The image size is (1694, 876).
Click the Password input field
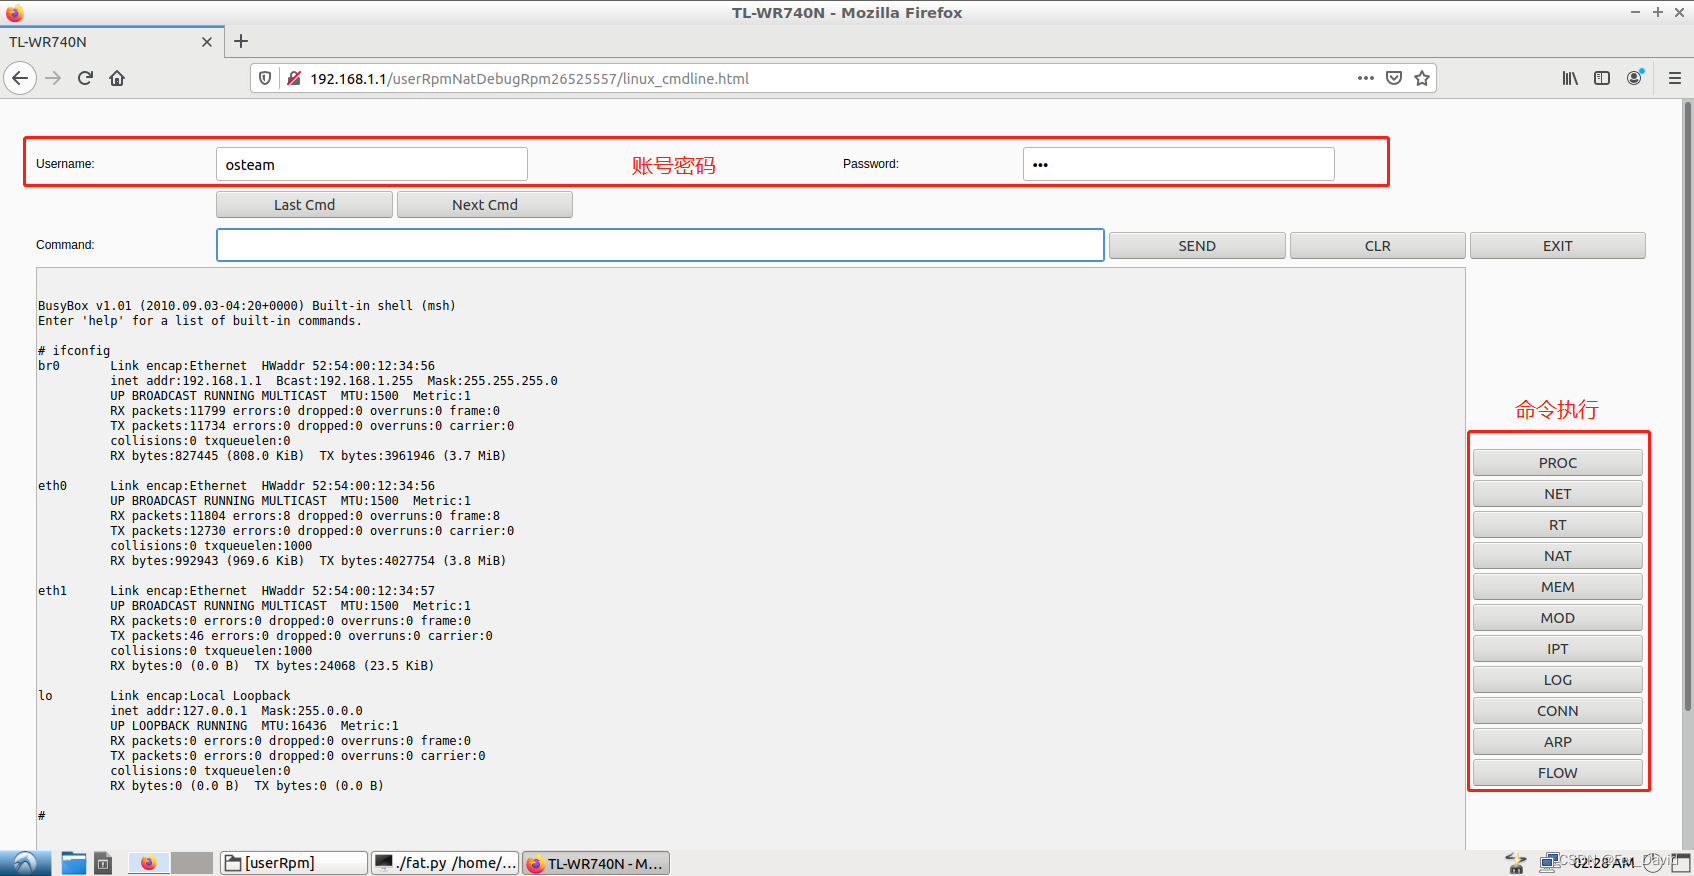(1179, 164)
